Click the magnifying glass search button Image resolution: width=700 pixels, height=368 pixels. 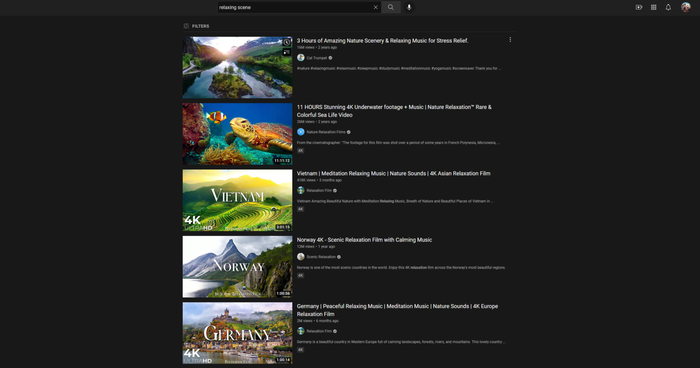click(391, 7)
